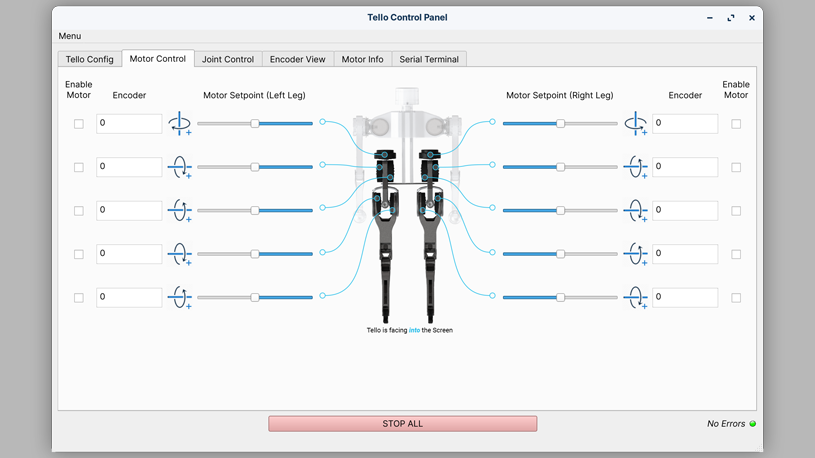Click the green No Errors status indicator
Viewport: 815px width, 458px height.
(x=753, y=424)
